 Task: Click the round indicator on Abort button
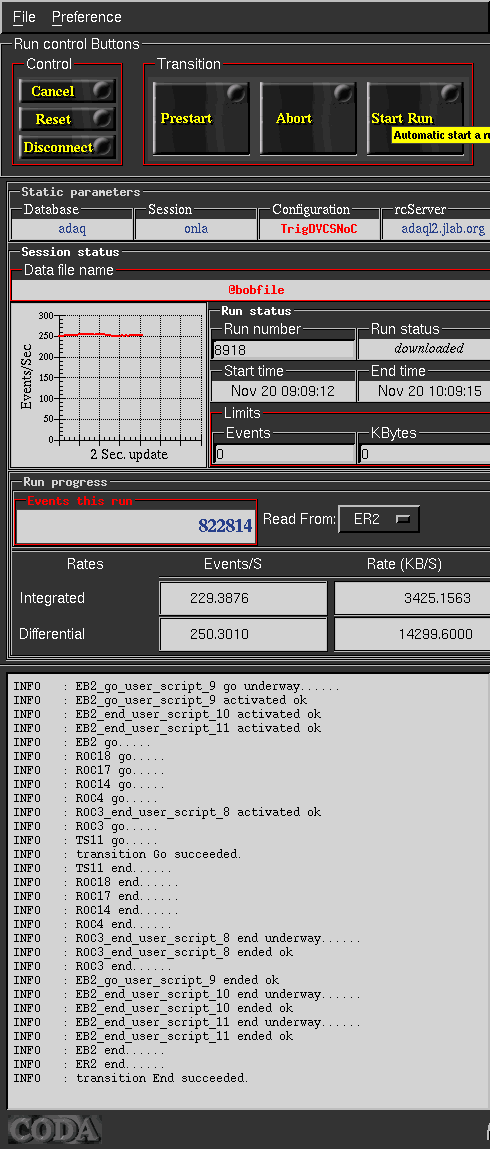tap(344, 93)
